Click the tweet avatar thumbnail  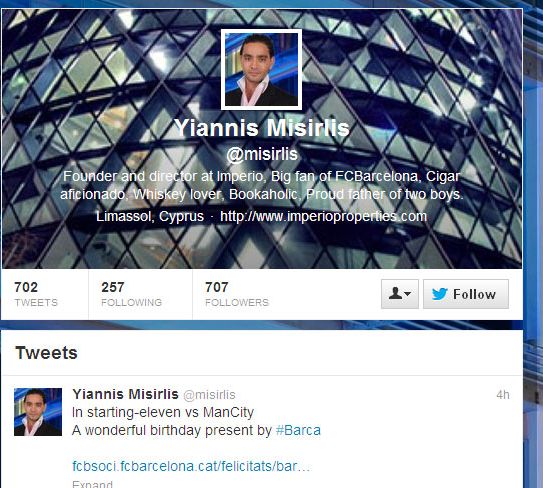click(x=38, y=412)
